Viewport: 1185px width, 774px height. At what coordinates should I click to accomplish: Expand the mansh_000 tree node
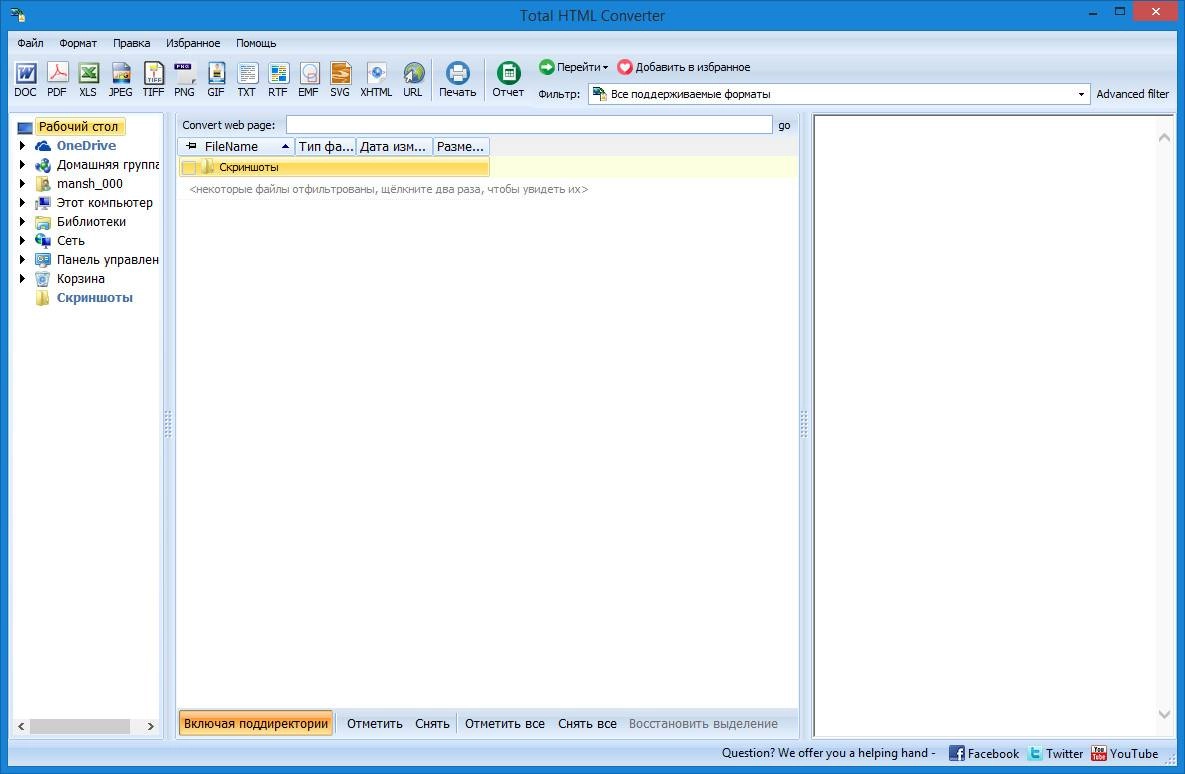pyautogui.click(x=22, y=184)
